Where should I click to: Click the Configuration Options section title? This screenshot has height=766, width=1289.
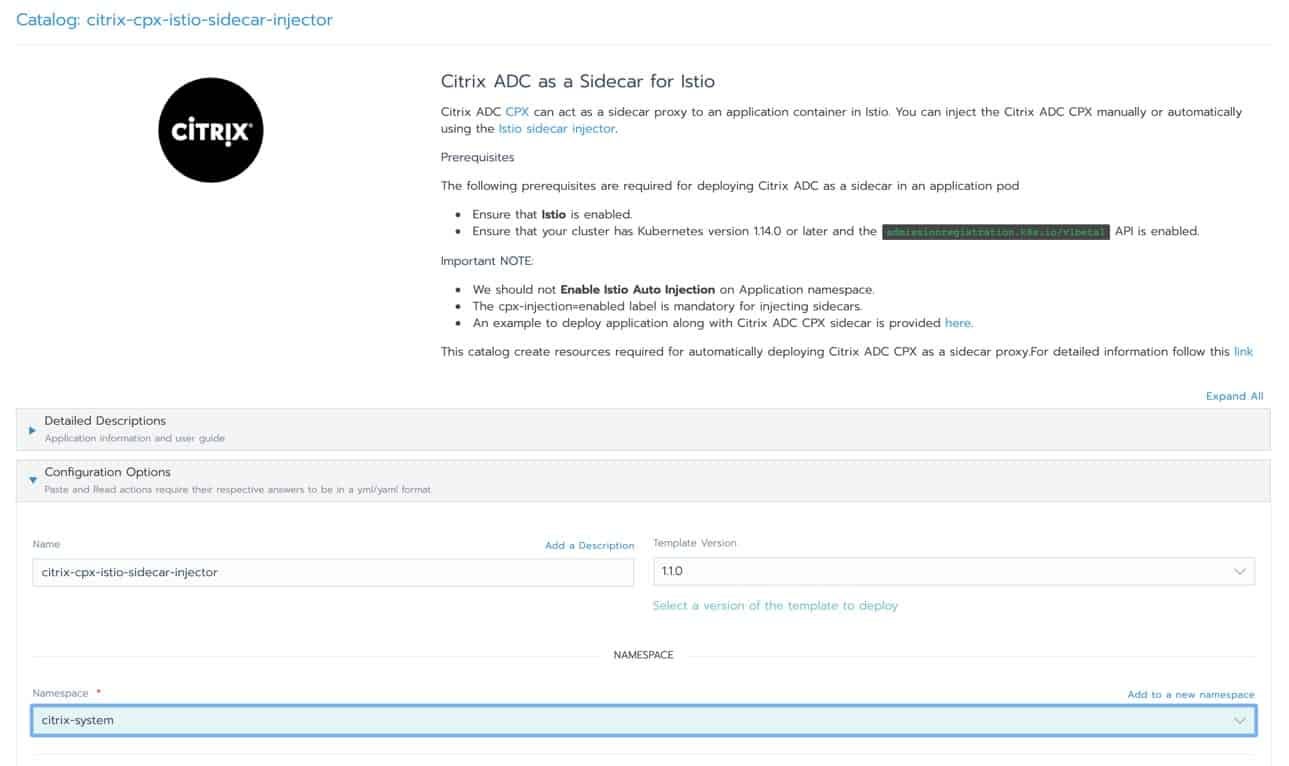pos(107,472)
